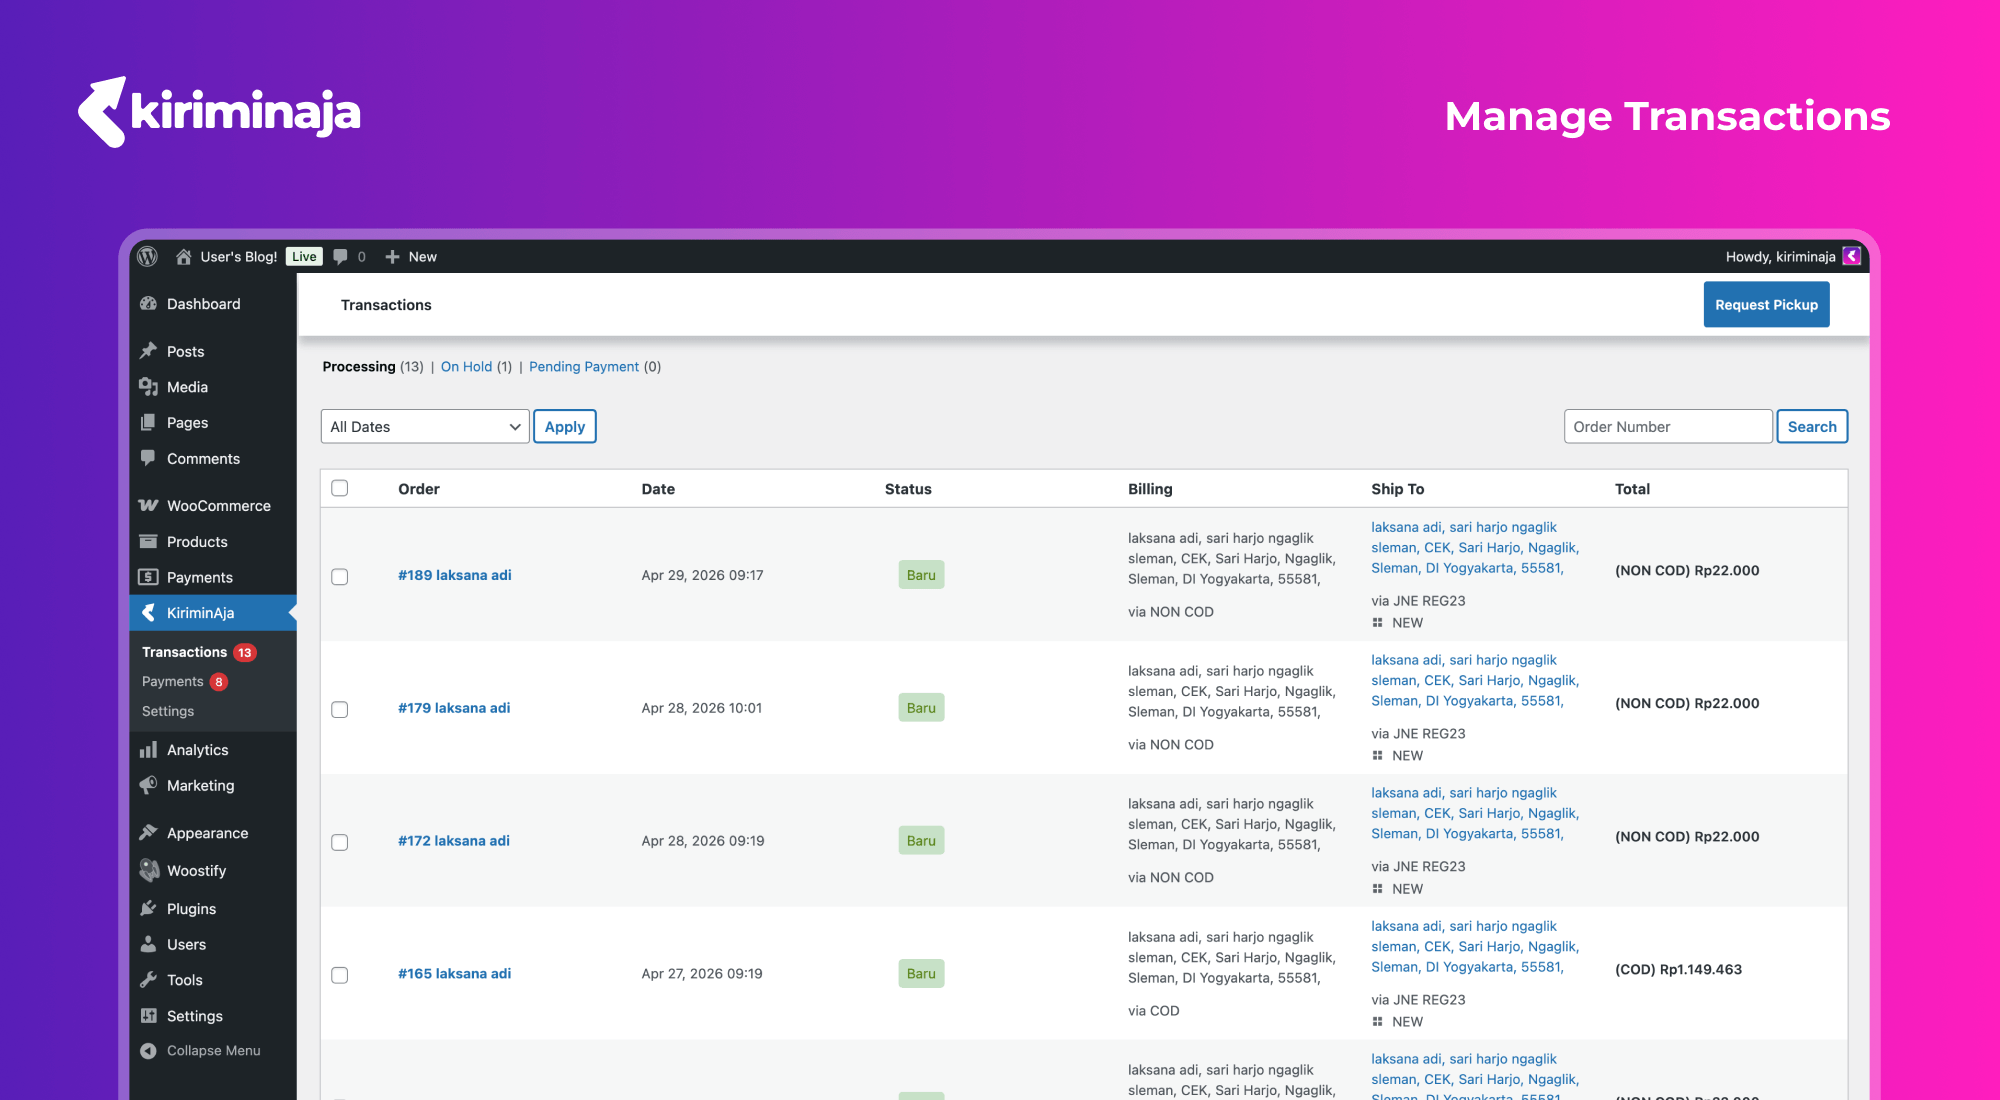The image size is (2000, 1100).
Task: Click the Settings sliders icon in main menu
Action: pyautogui.click(x=148, y=1016)
